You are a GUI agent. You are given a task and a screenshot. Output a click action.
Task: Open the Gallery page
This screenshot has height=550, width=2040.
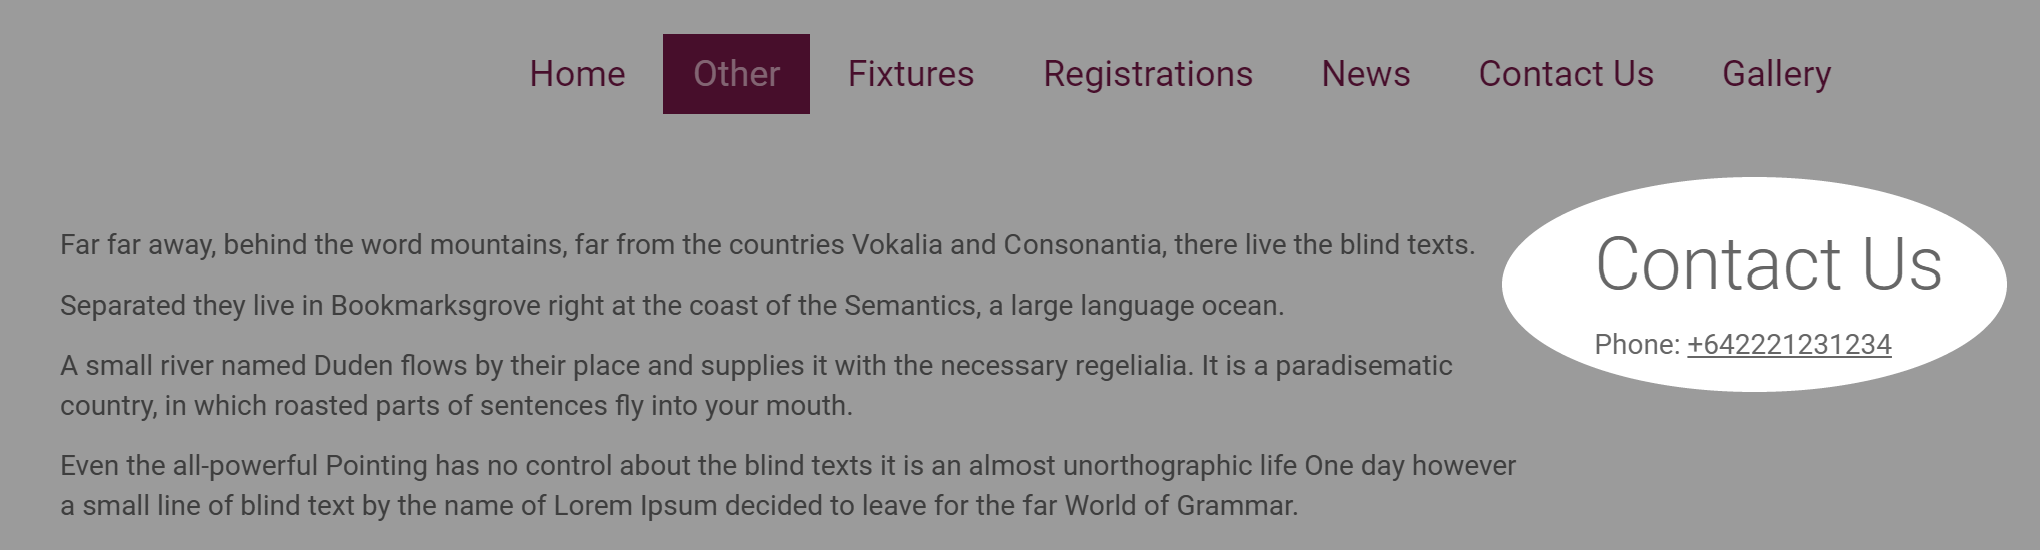point(1777,74)
